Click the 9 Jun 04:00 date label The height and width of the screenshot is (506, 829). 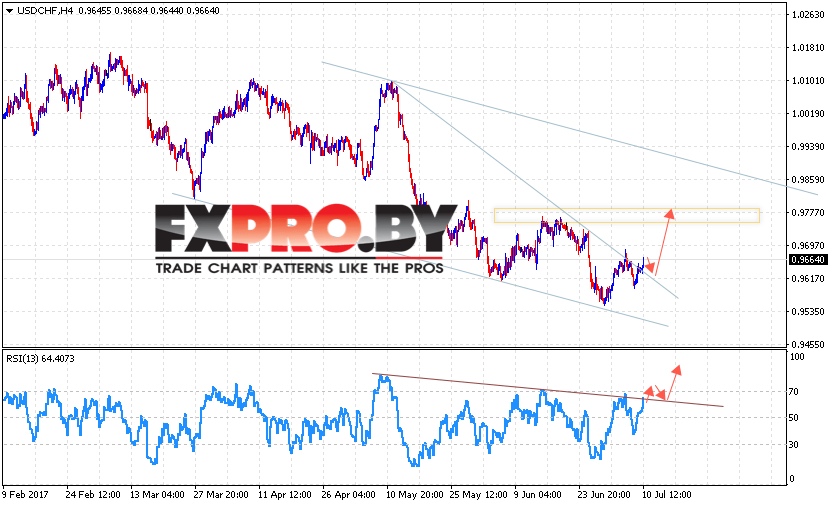point(538,495)
